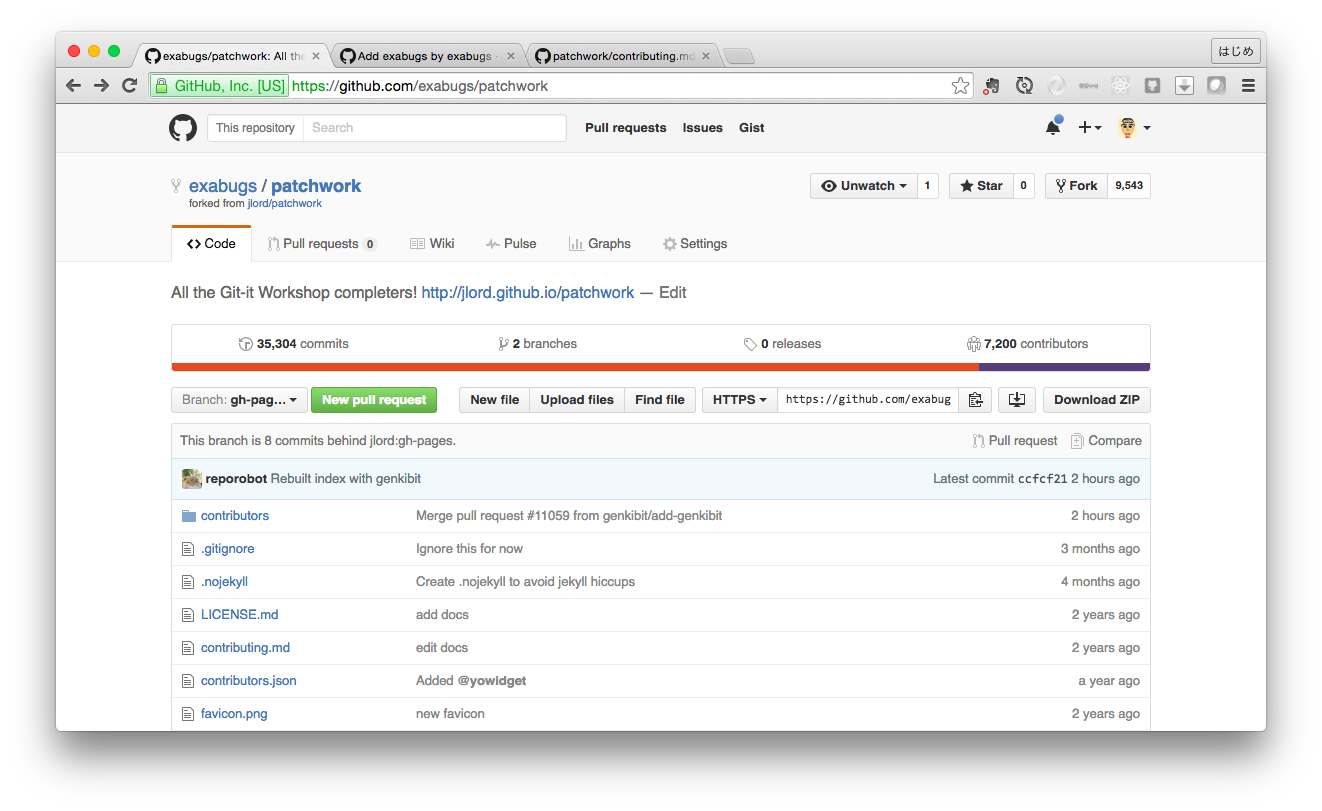Open the Pulse tab
Screen dimensions: 1322x811
coord(511,244)
